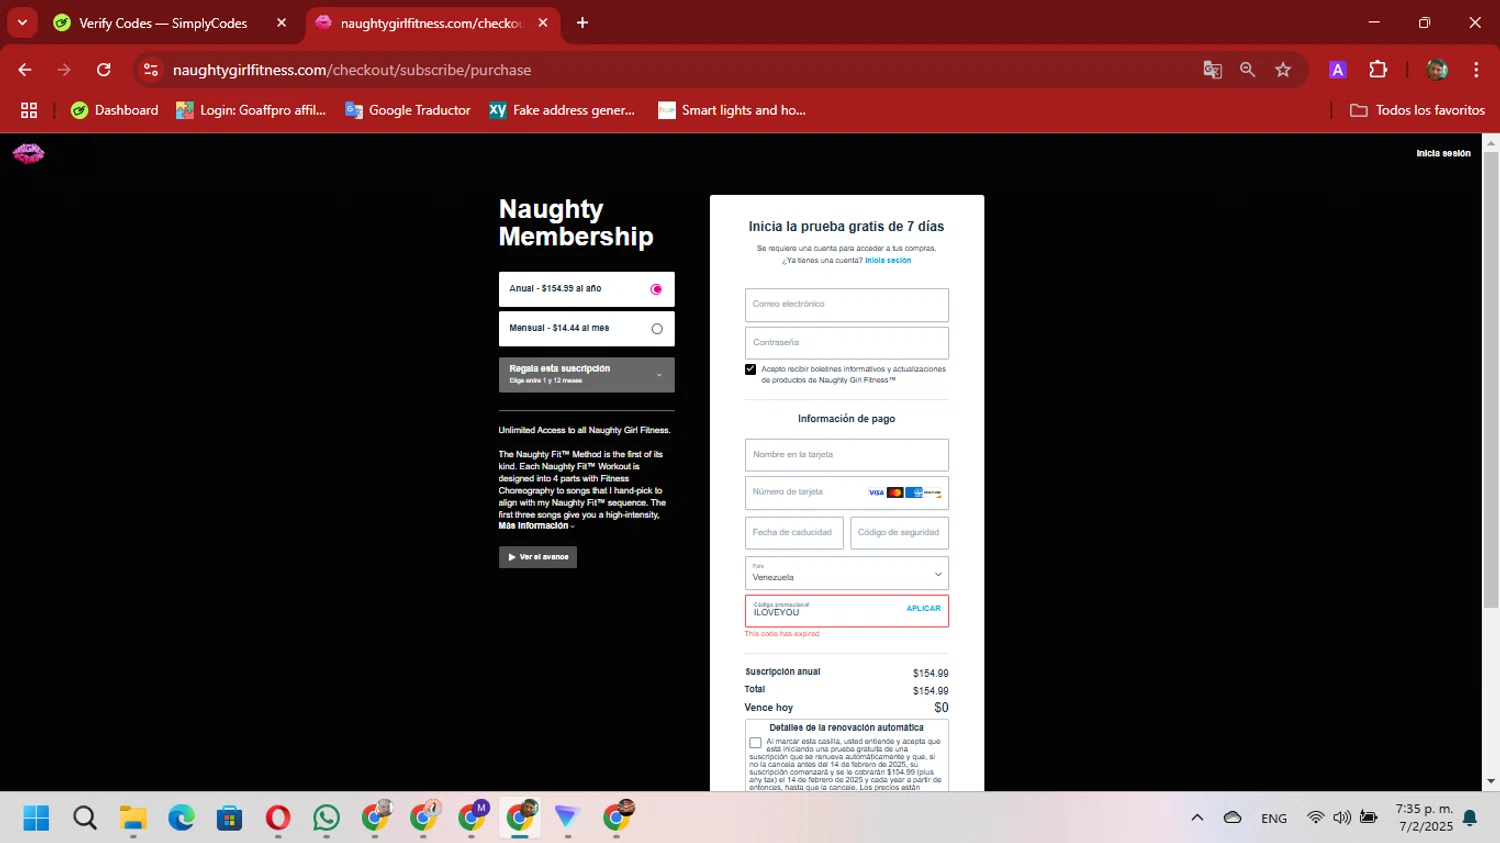Click the Número de tarjeta field
This screenshot has width=1500, height=843.
[x=846, y=493]
